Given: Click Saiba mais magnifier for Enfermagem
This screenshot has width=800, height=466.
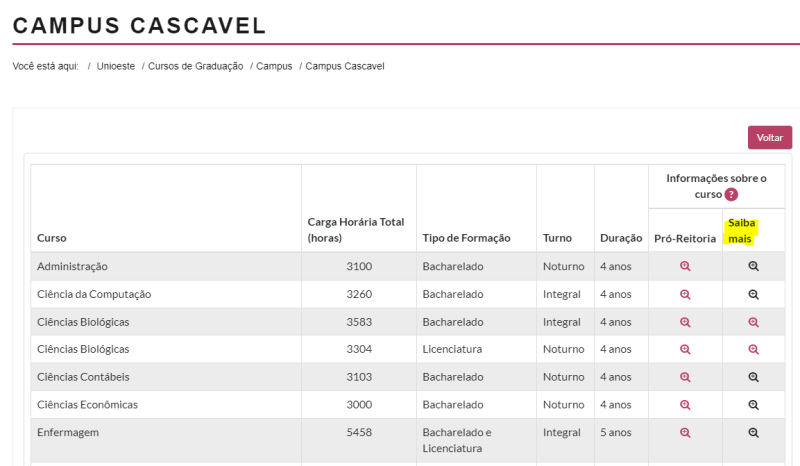Looking at the screenshot, I should (754, 433).
